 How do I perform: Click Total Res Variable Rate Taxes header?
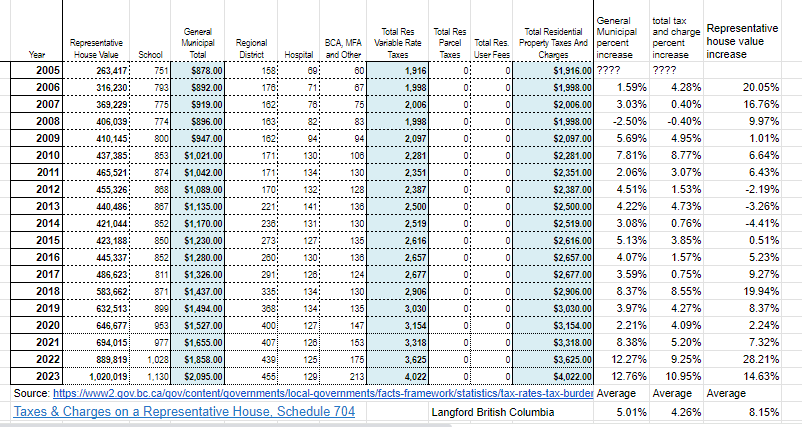[397, 43]
